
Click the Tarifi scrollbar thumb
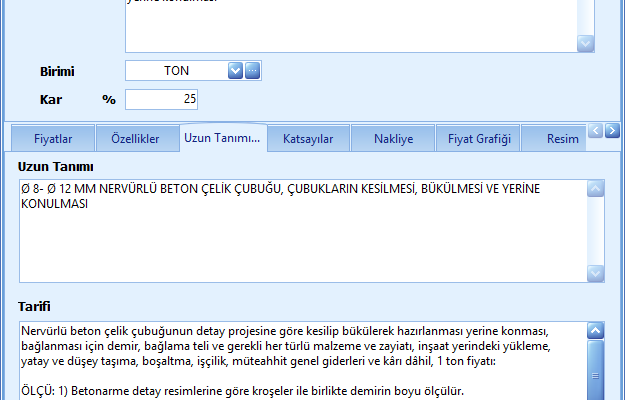[596, 375]
